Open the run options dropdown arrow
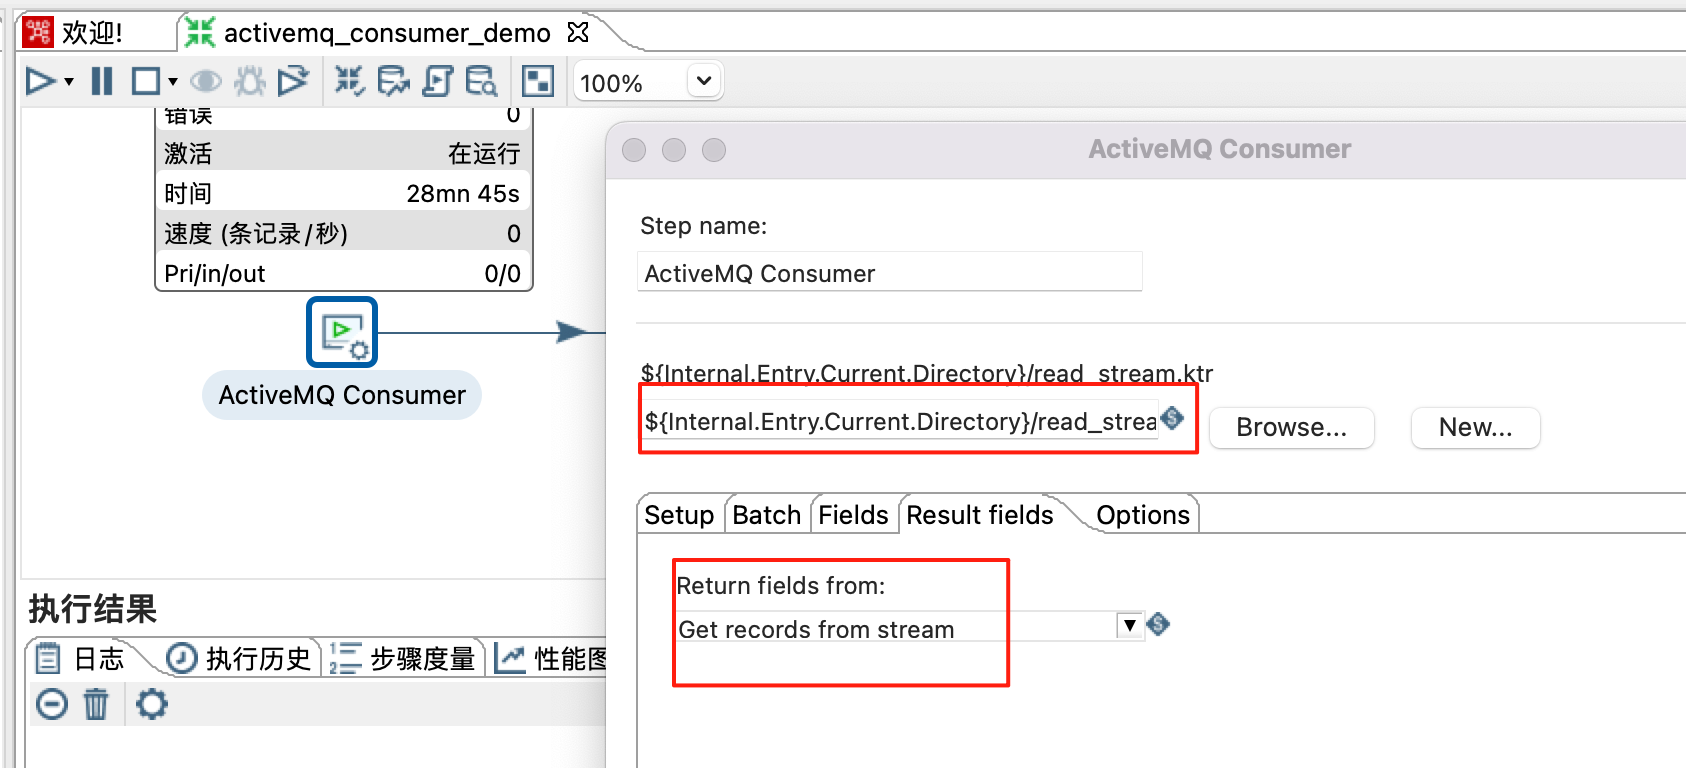This screenshot has height=768, width=1686. click(x=69, y=82)
